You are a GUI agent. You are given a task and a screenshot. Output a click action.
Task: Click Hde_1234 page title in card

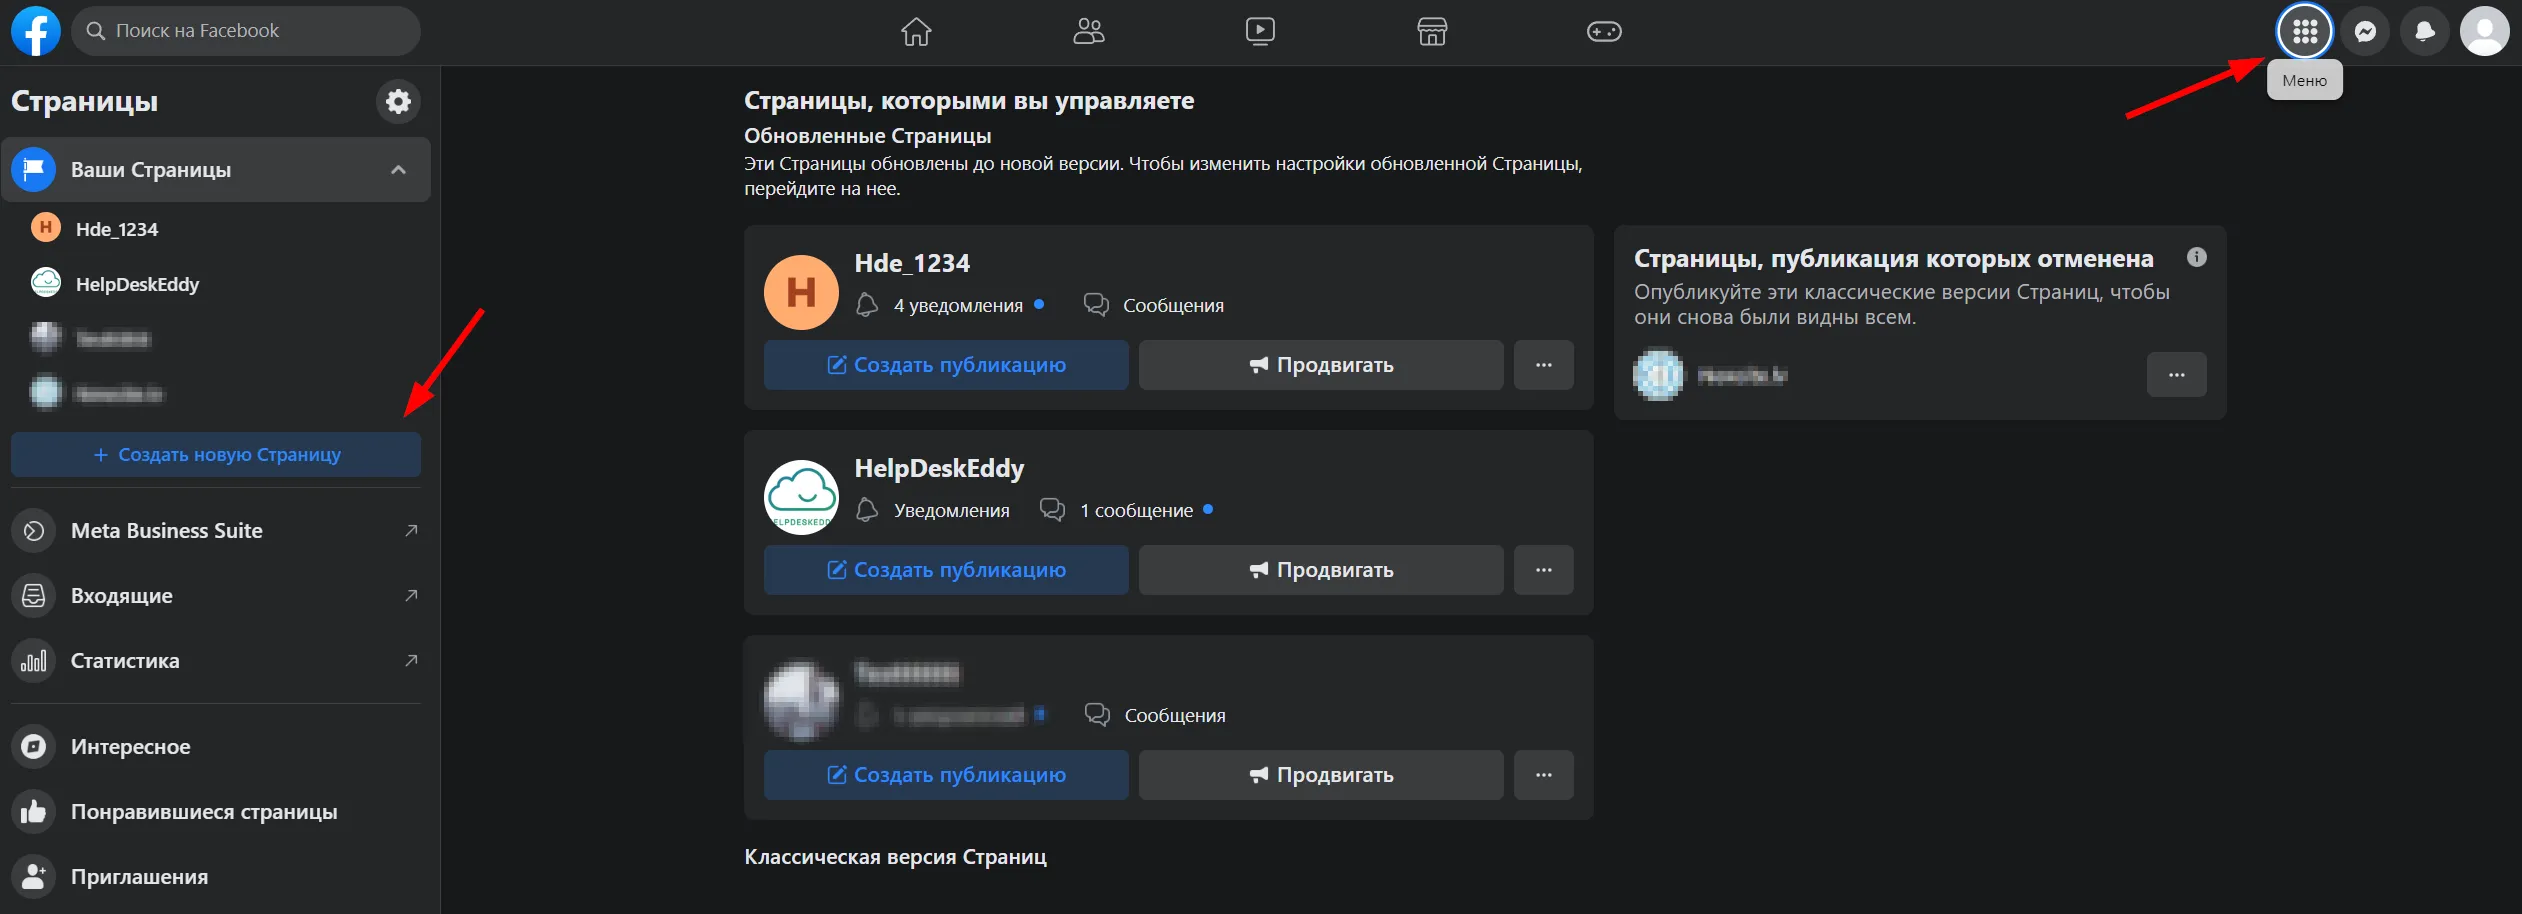pyautogui.click(x=912, y=263)
